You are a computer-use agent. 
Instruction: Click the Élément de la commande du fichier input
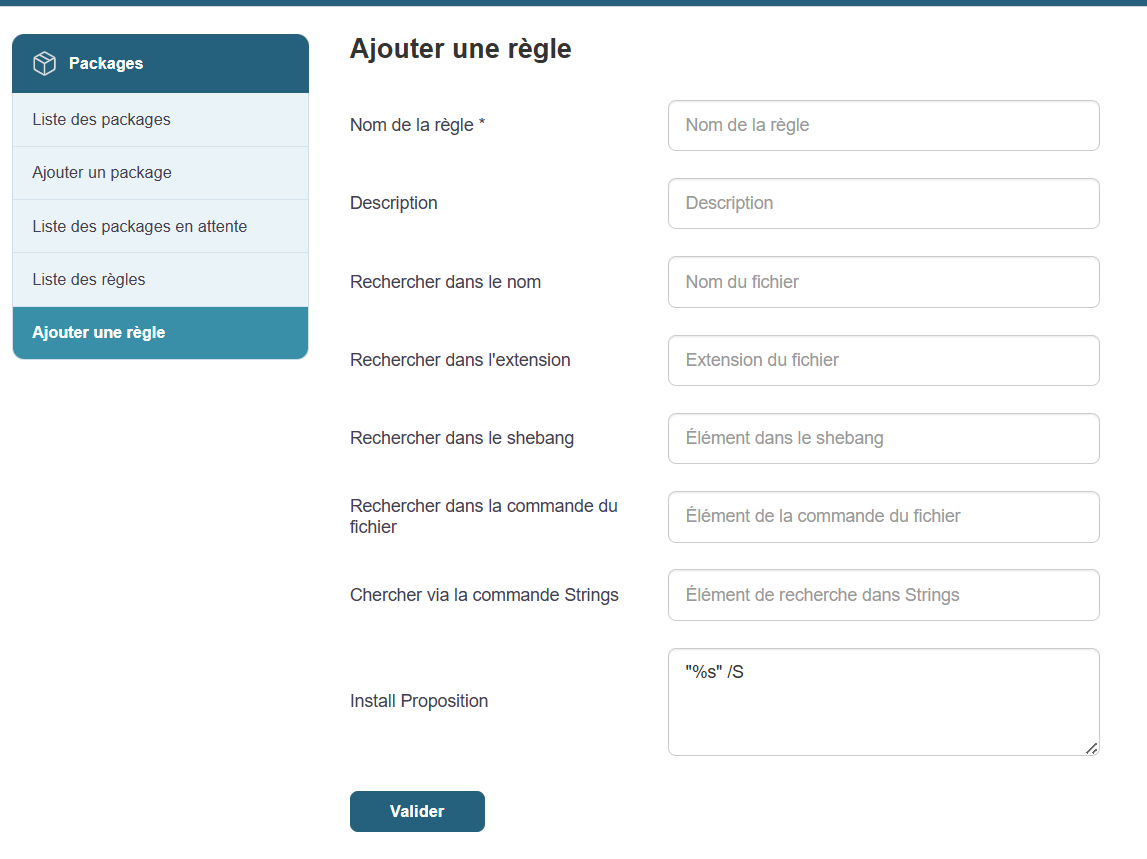883,517
